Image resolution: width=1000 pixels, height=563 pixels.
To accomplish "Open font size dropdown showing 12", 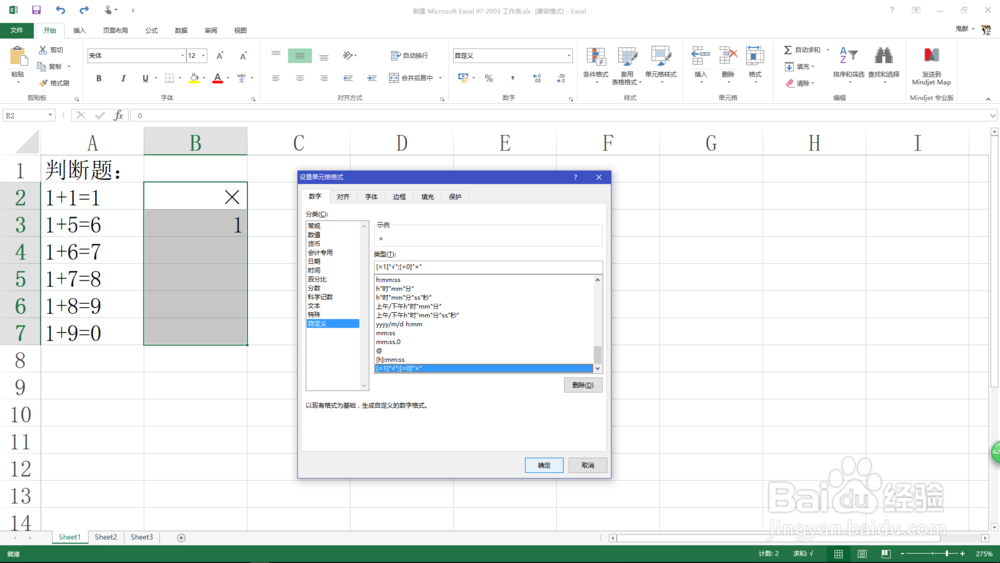I will (x=203, y=55).
